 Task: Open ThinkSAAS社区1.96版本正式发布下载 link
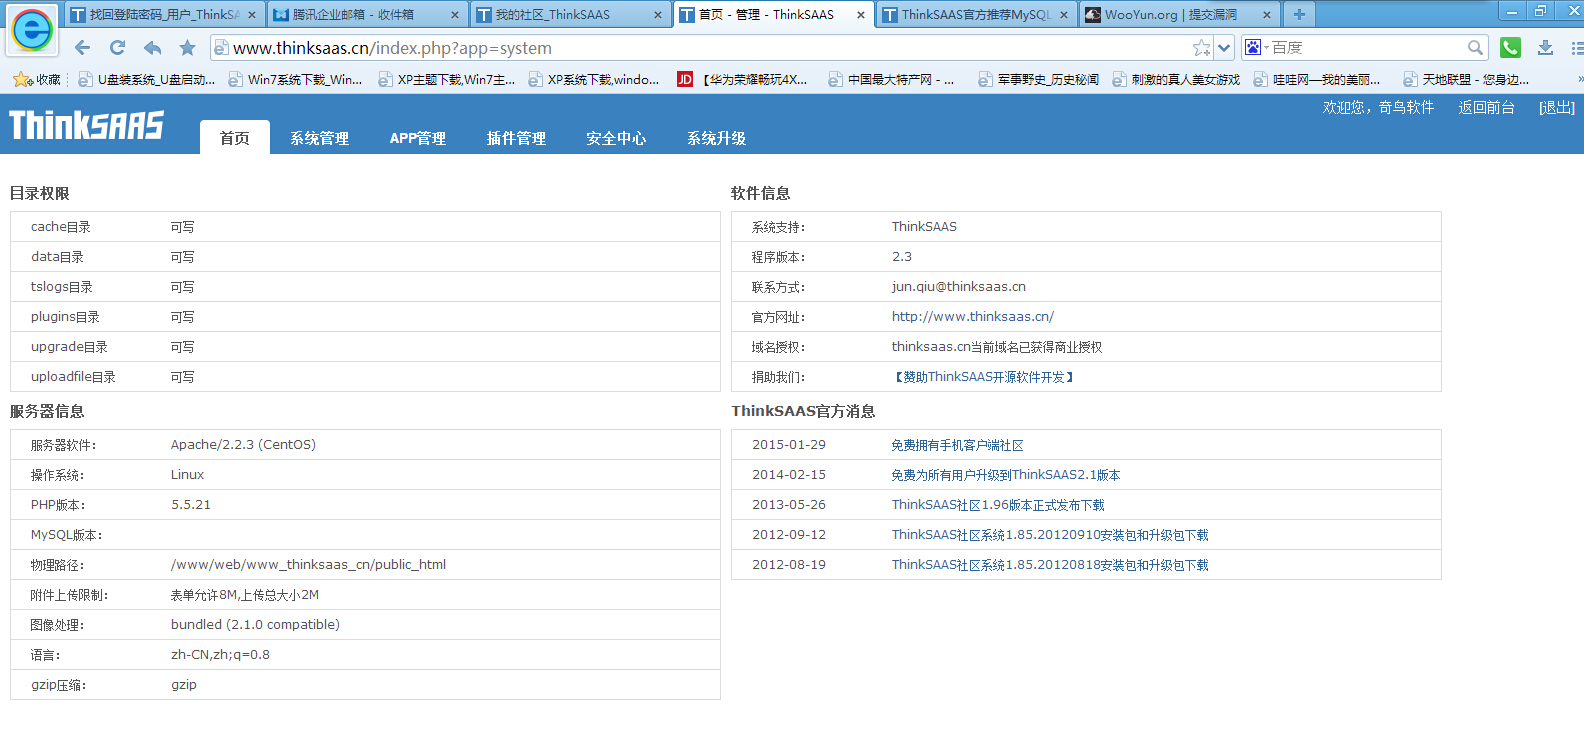click(x=998, y=505)
